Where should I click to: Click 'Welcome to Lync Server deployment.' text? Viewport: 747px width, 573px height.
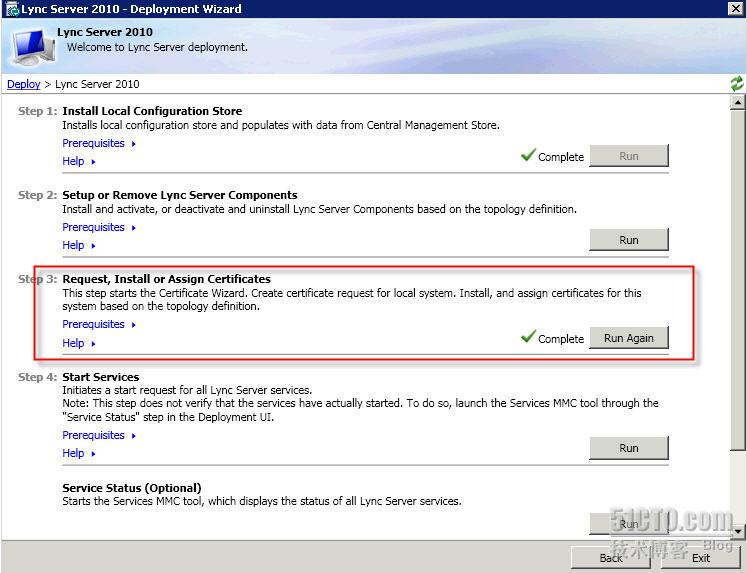[x=157, y=47]
